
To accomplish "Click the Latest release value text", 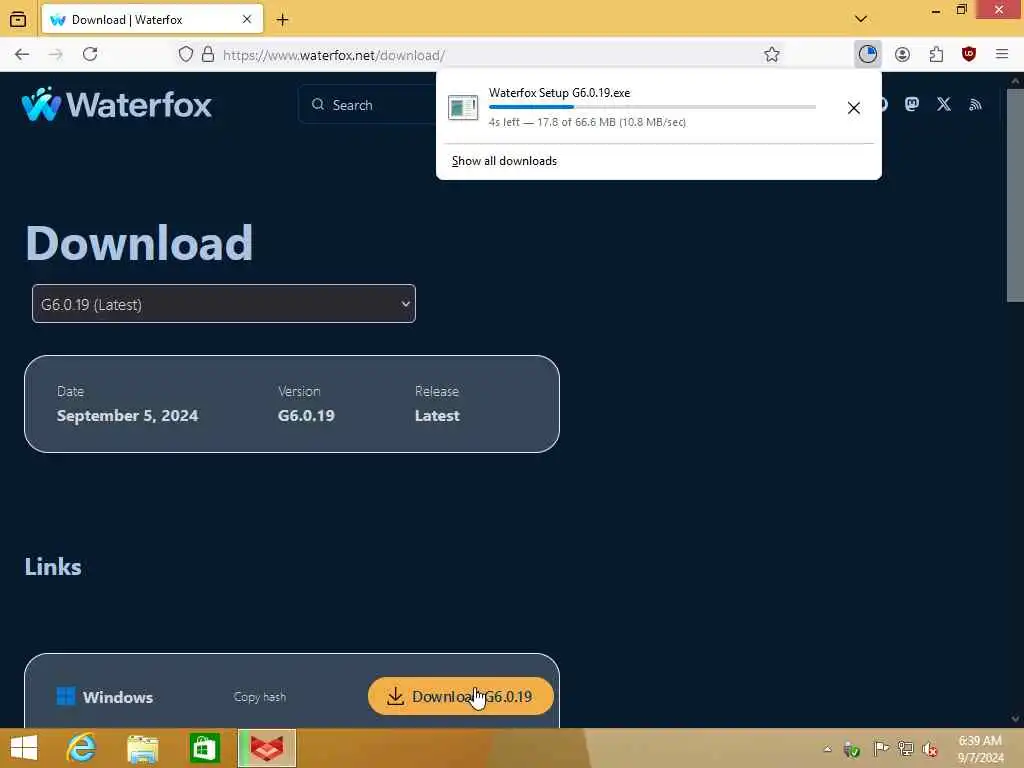I will pos(437,415).
